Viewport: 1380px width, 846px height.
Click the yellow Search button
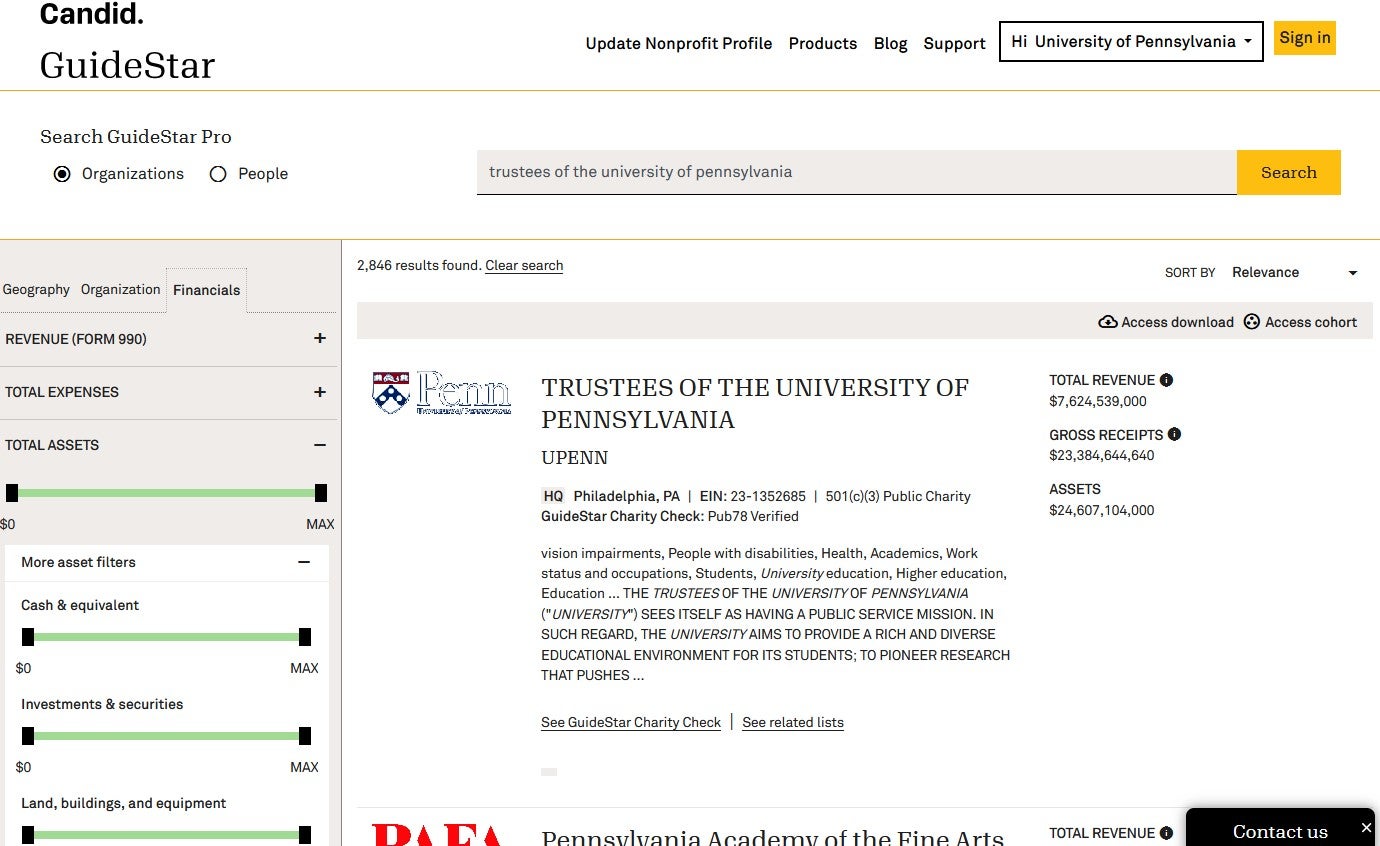[1289, 172]
